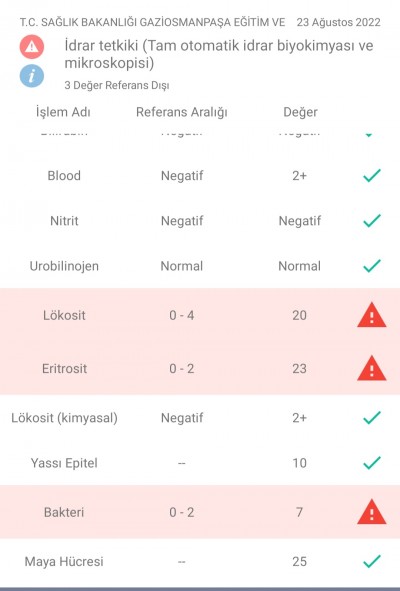Viewport: 400px width, 591px height.
Task: Tap the 3 Değer Referans Dışı text
Action: click(x=117, y=85)
